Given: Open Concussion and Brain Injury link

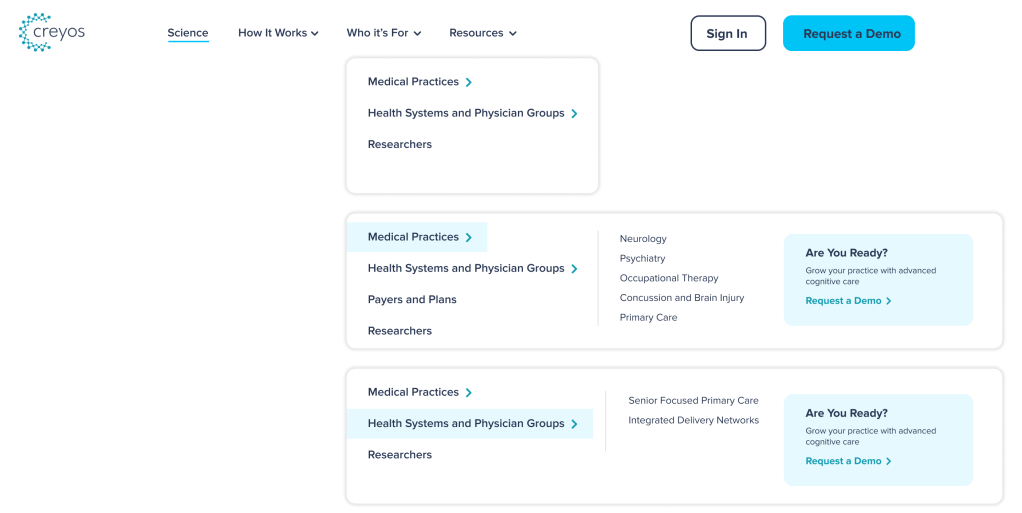Looking at the screenshot, I should pos(682,298).
